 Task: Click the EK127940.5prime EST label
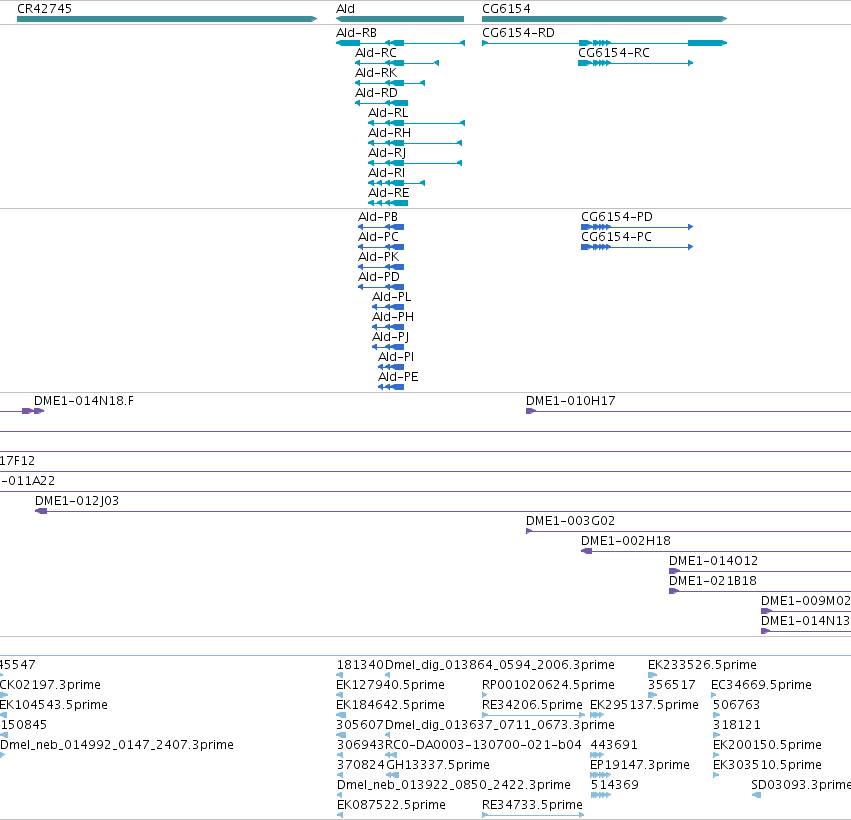(390, 685)
